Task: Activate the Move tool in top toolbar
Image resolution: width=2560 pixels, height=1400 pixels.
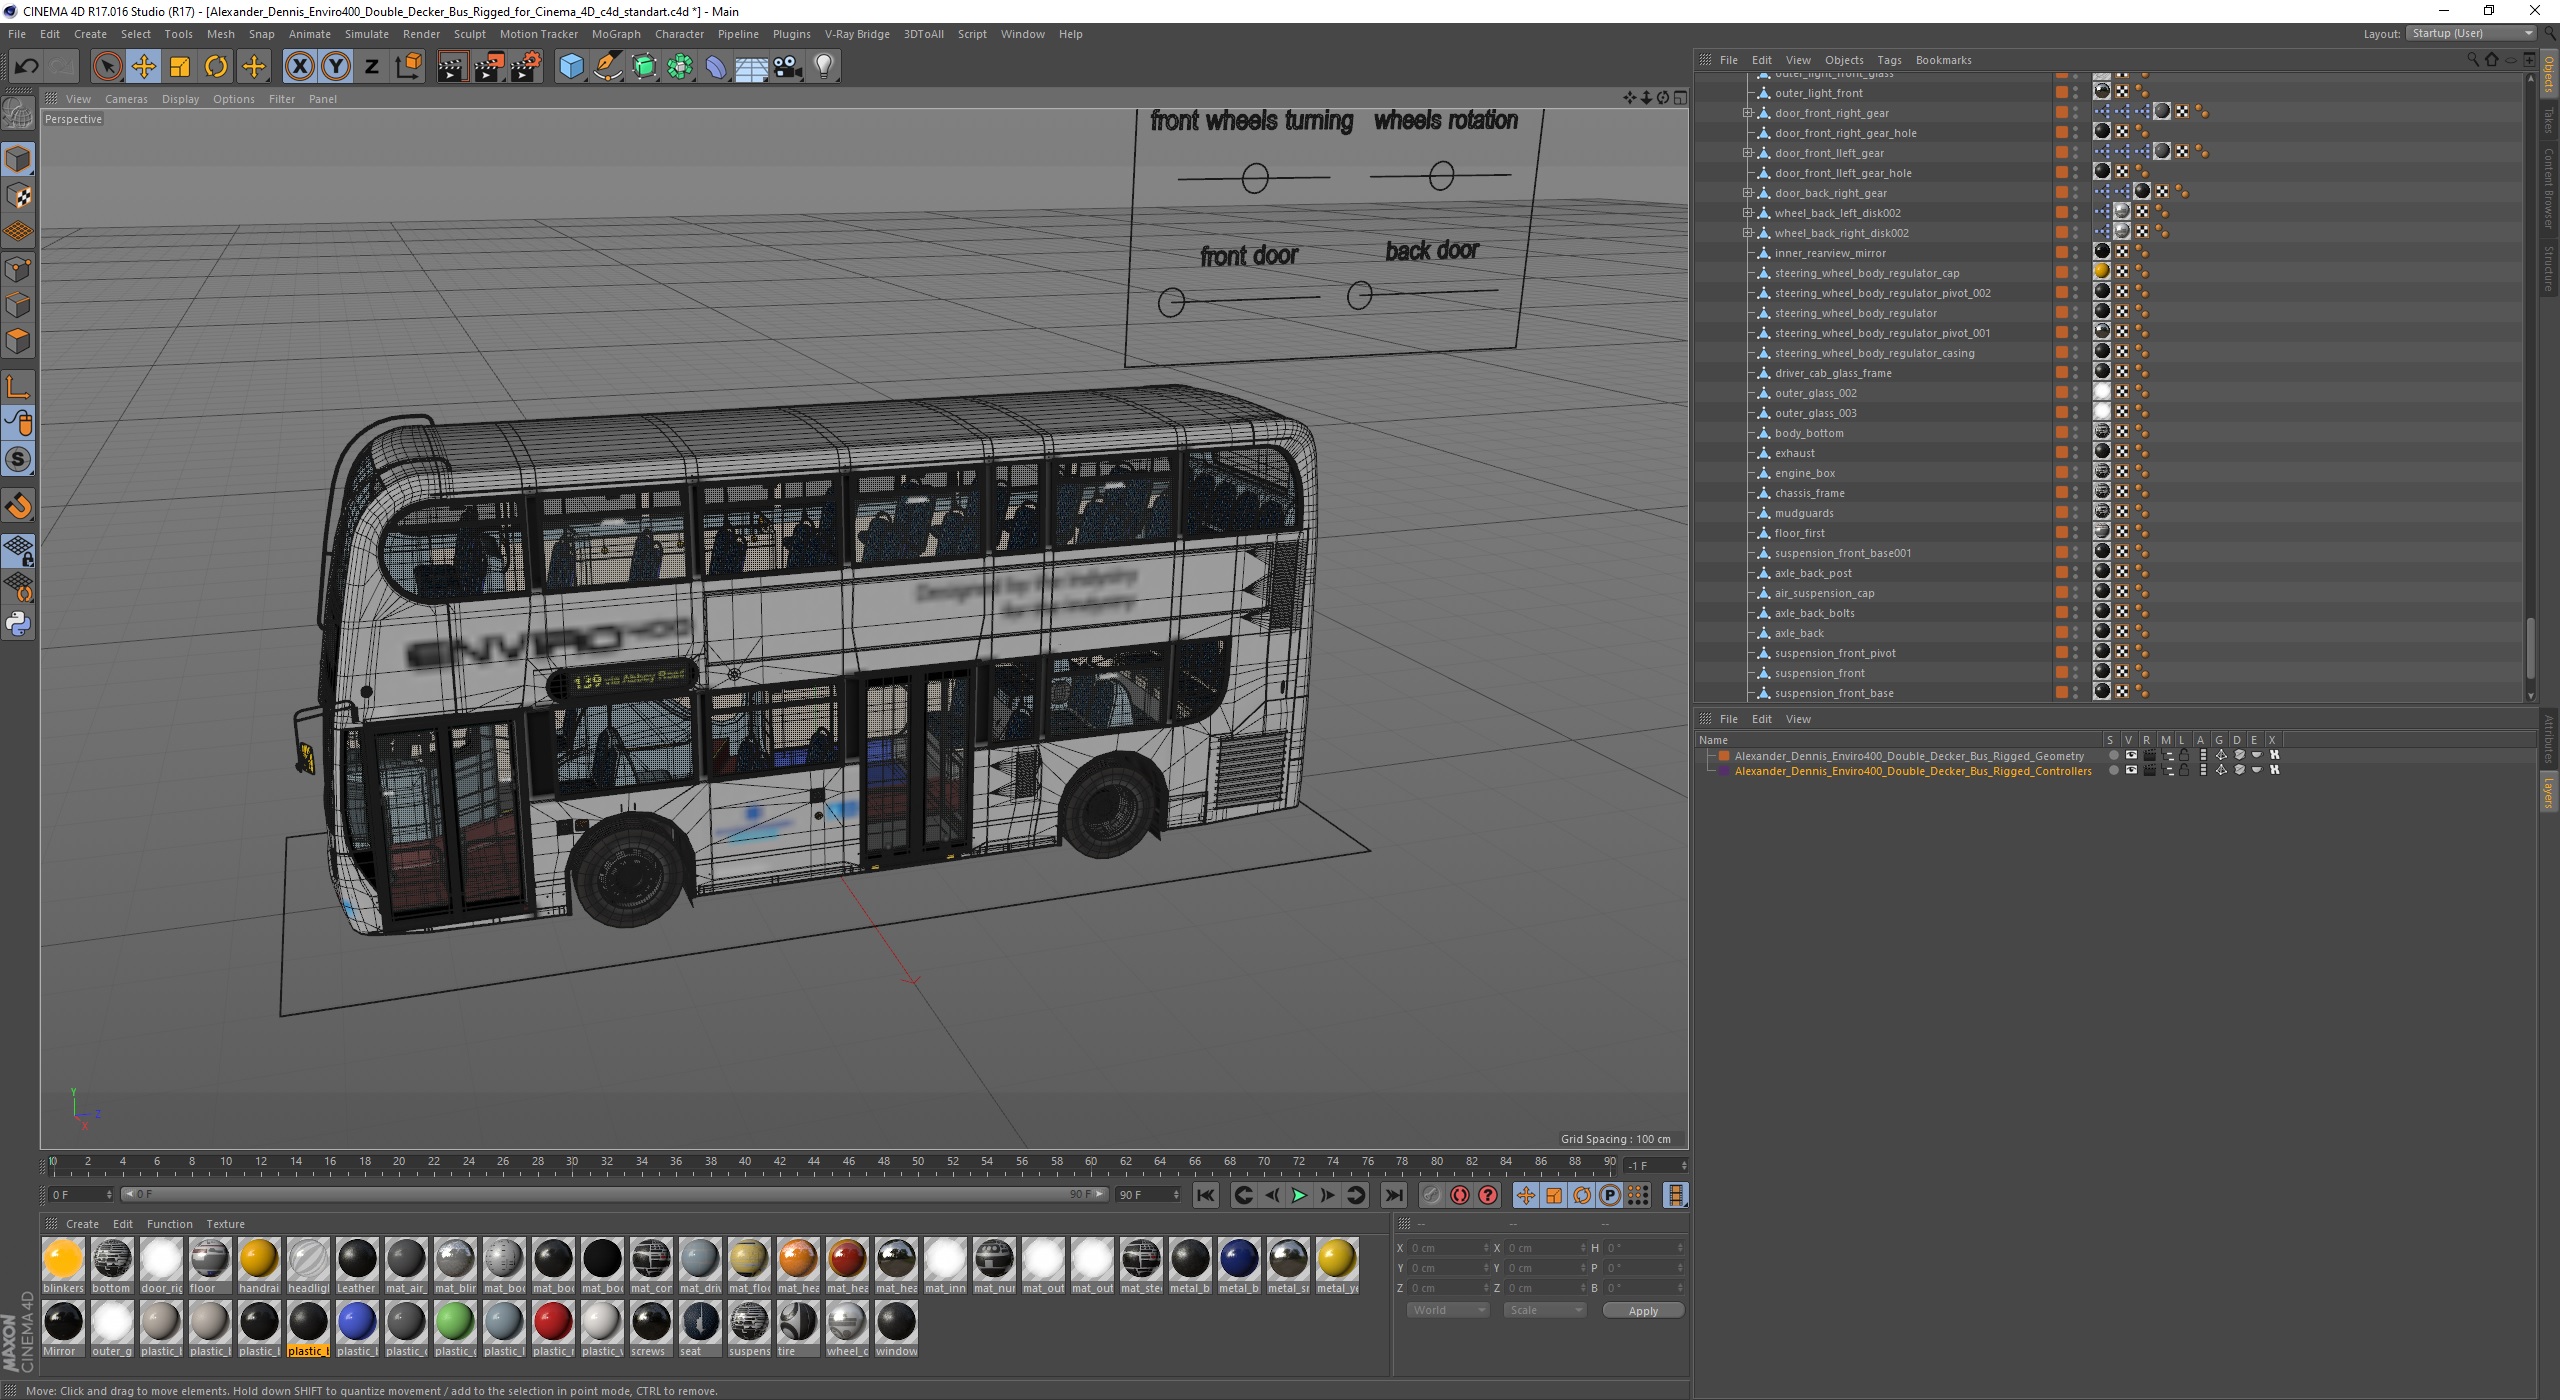Action: (x=143, y=66)
